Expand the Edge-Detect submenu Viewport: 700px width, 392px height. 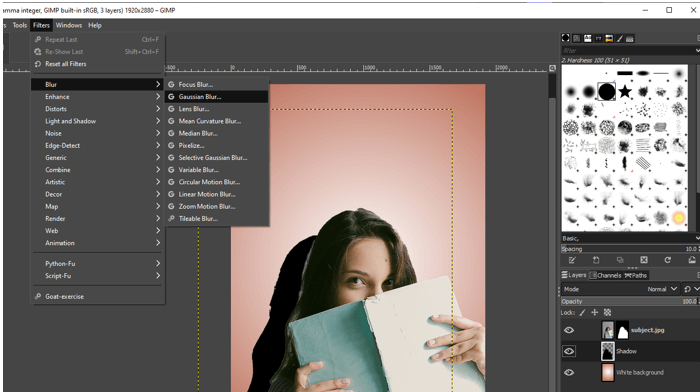[x=97, y=145]
